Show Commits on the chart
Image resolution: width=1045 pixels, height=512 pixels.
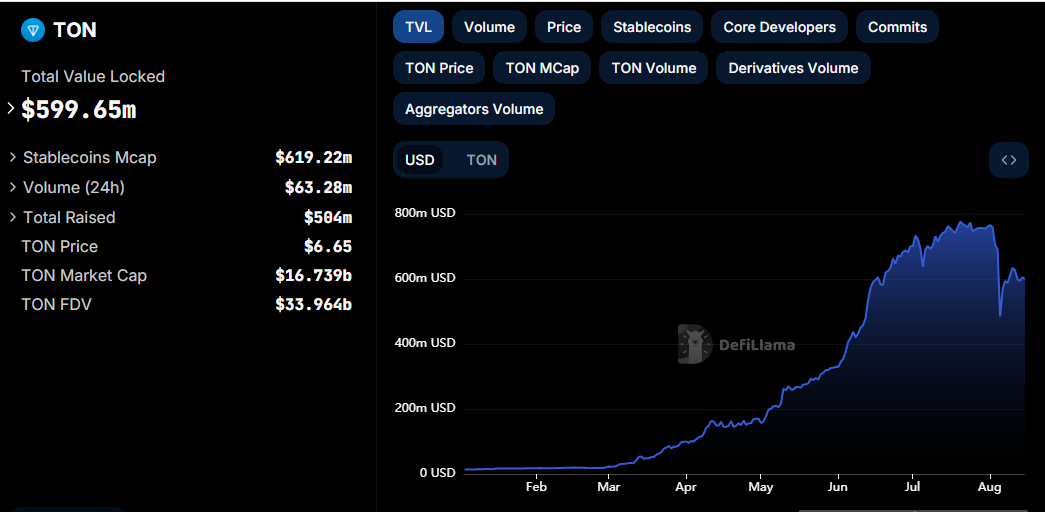pyautogui.click(x=897, y=27)
